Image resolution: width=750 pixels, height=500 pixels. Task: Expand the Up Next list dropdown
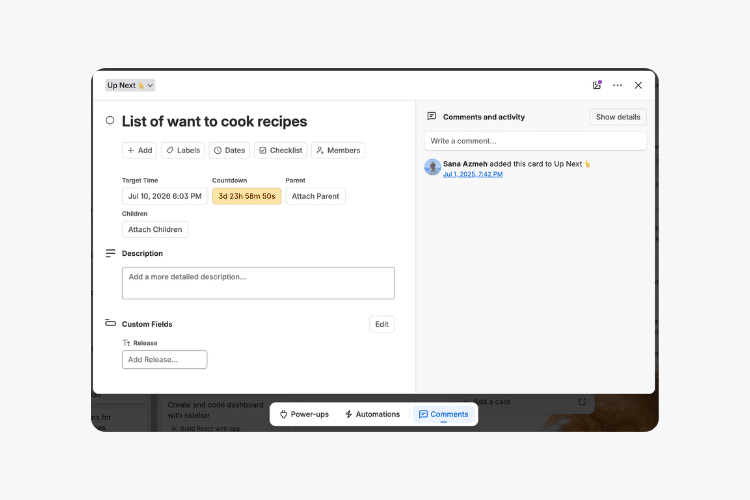pos(130,85)
